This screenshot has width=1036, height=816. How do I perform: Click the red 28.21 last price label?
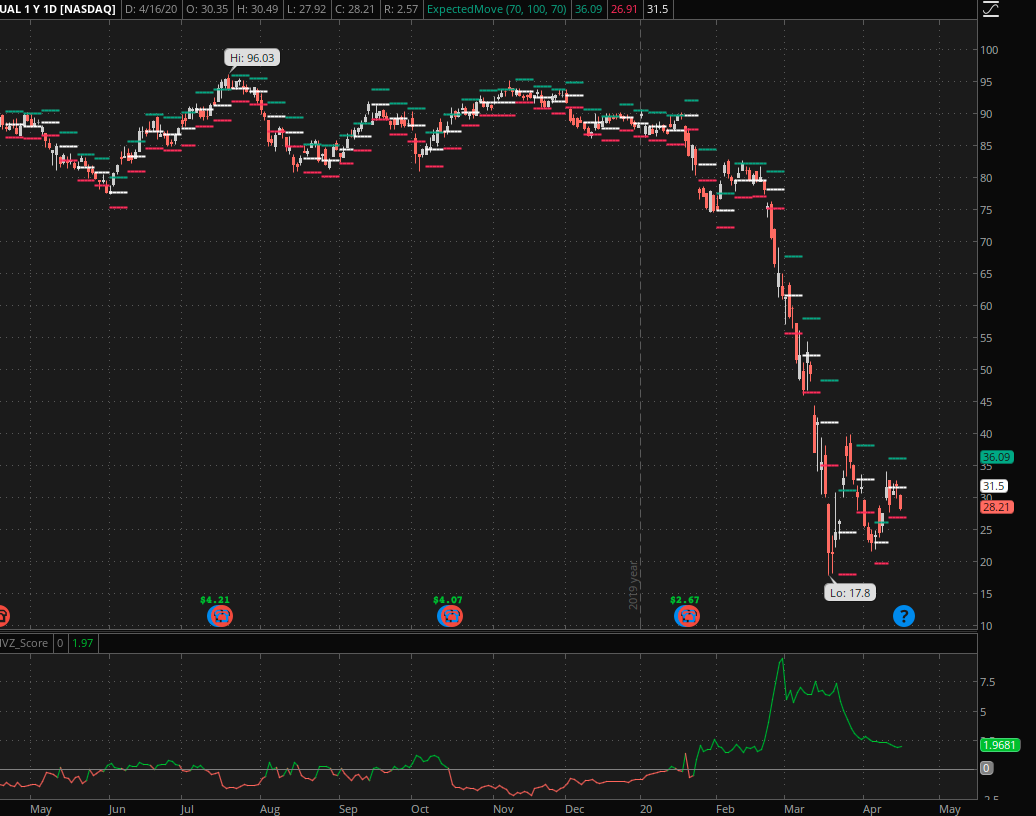[x=996, y=507]
